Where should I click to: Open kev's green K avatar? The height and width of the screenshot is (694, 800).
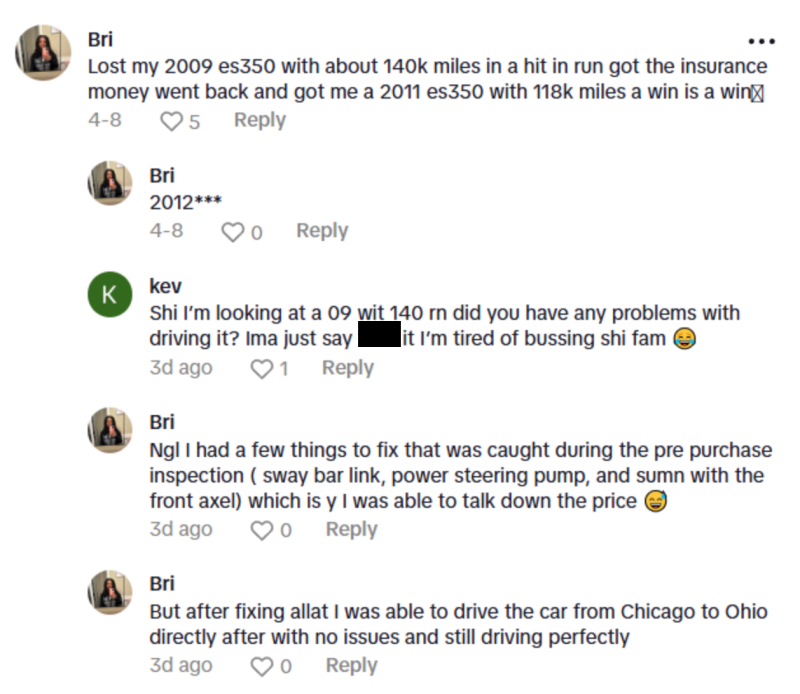pyautogui.click(x=110, y=296)
